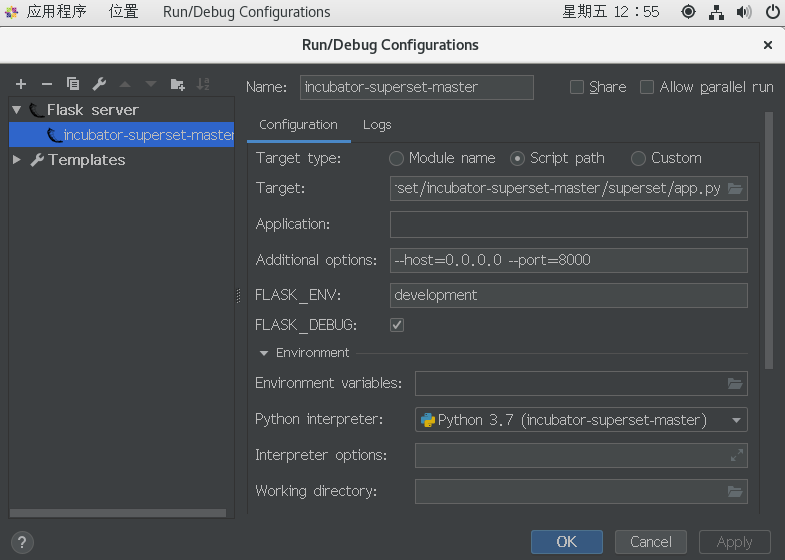Add a new run configuration
This screenshot has height=560, width=785.
21,84
